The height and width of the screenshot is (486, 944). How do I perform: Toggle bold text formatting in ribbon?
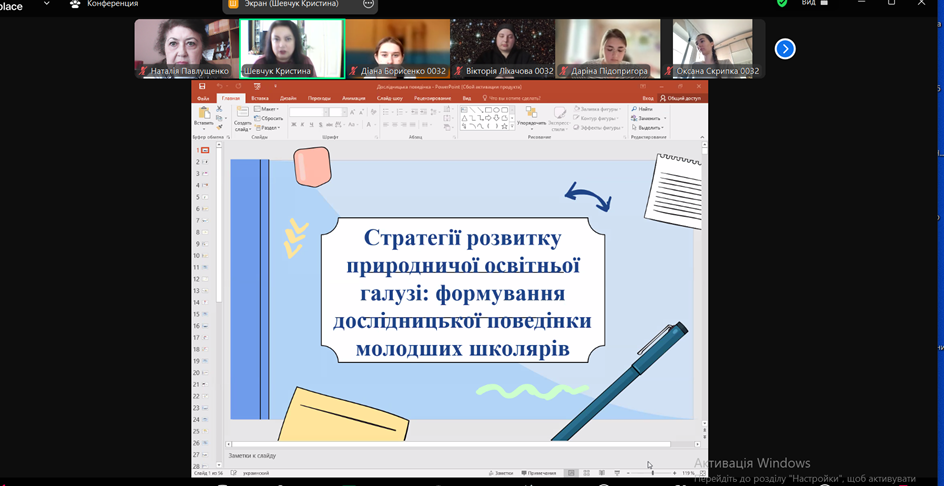point(294,125)
